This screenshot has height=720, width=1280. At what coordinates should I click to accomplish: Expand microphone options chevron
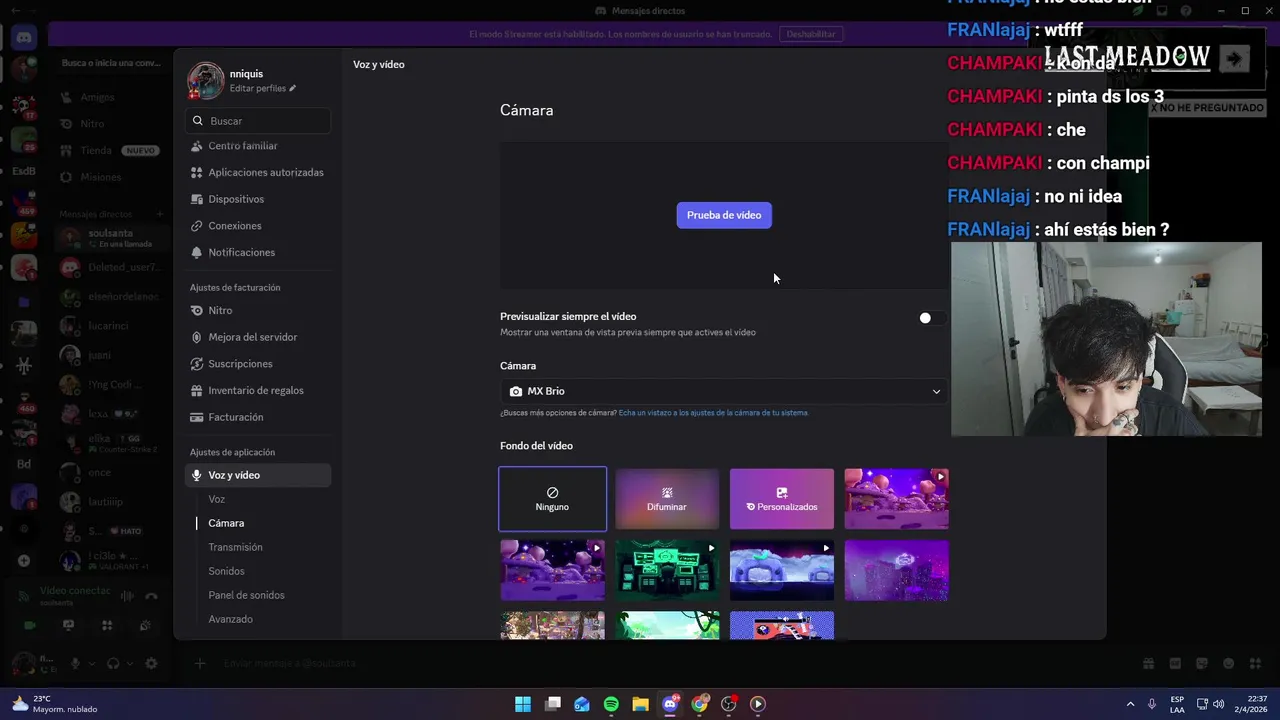pyautogui.click(x=92, y=663)
